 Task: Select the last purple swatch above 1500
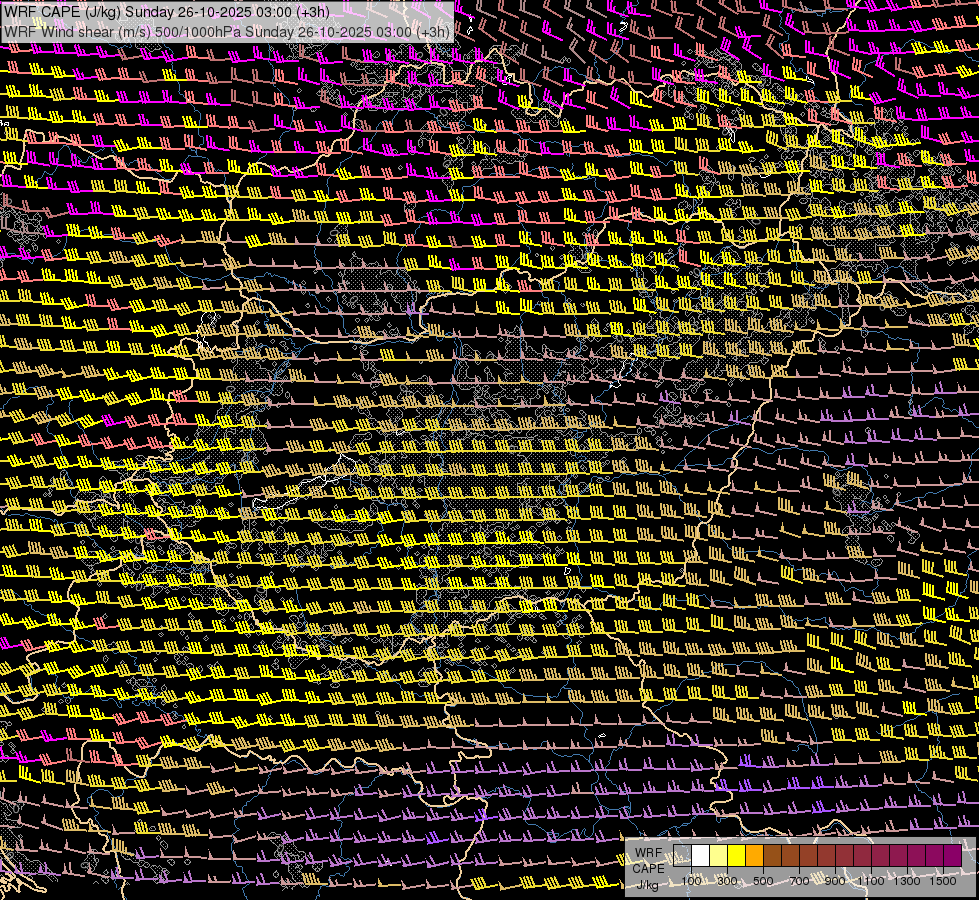(952, 856)
